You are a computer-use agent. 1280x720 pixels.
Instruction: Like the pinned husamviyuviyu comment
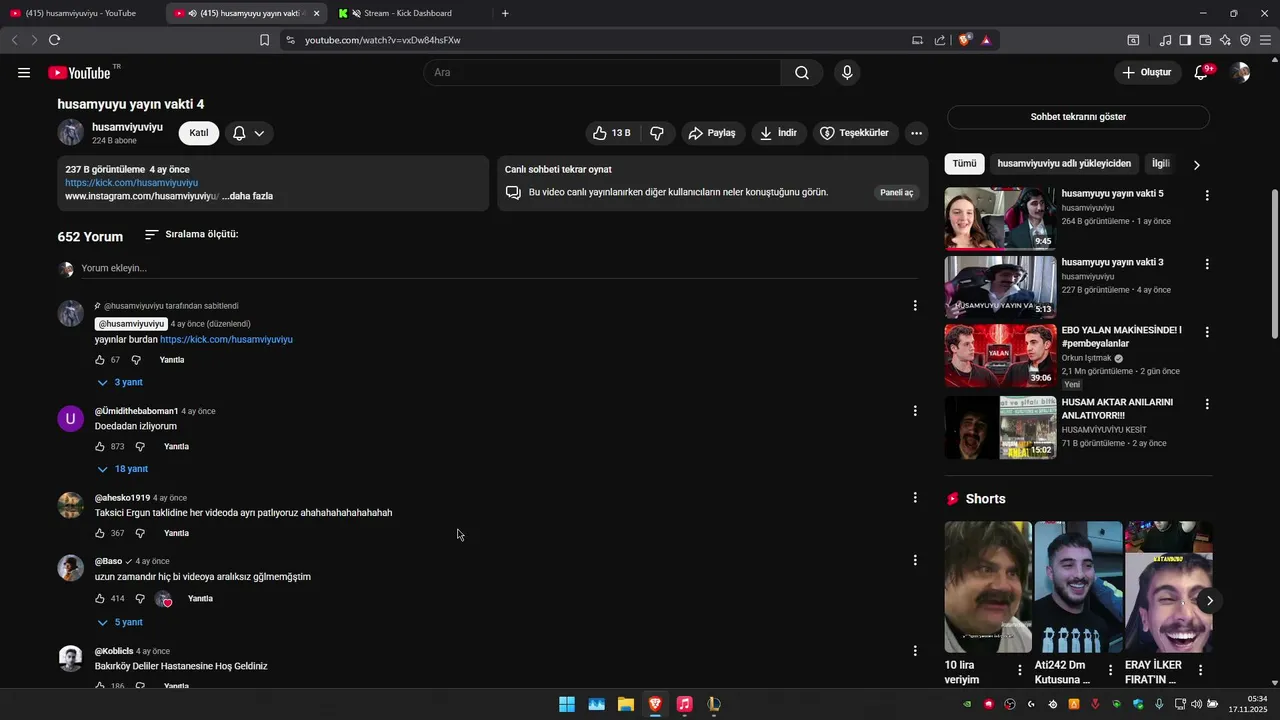[x=100, y=360]
